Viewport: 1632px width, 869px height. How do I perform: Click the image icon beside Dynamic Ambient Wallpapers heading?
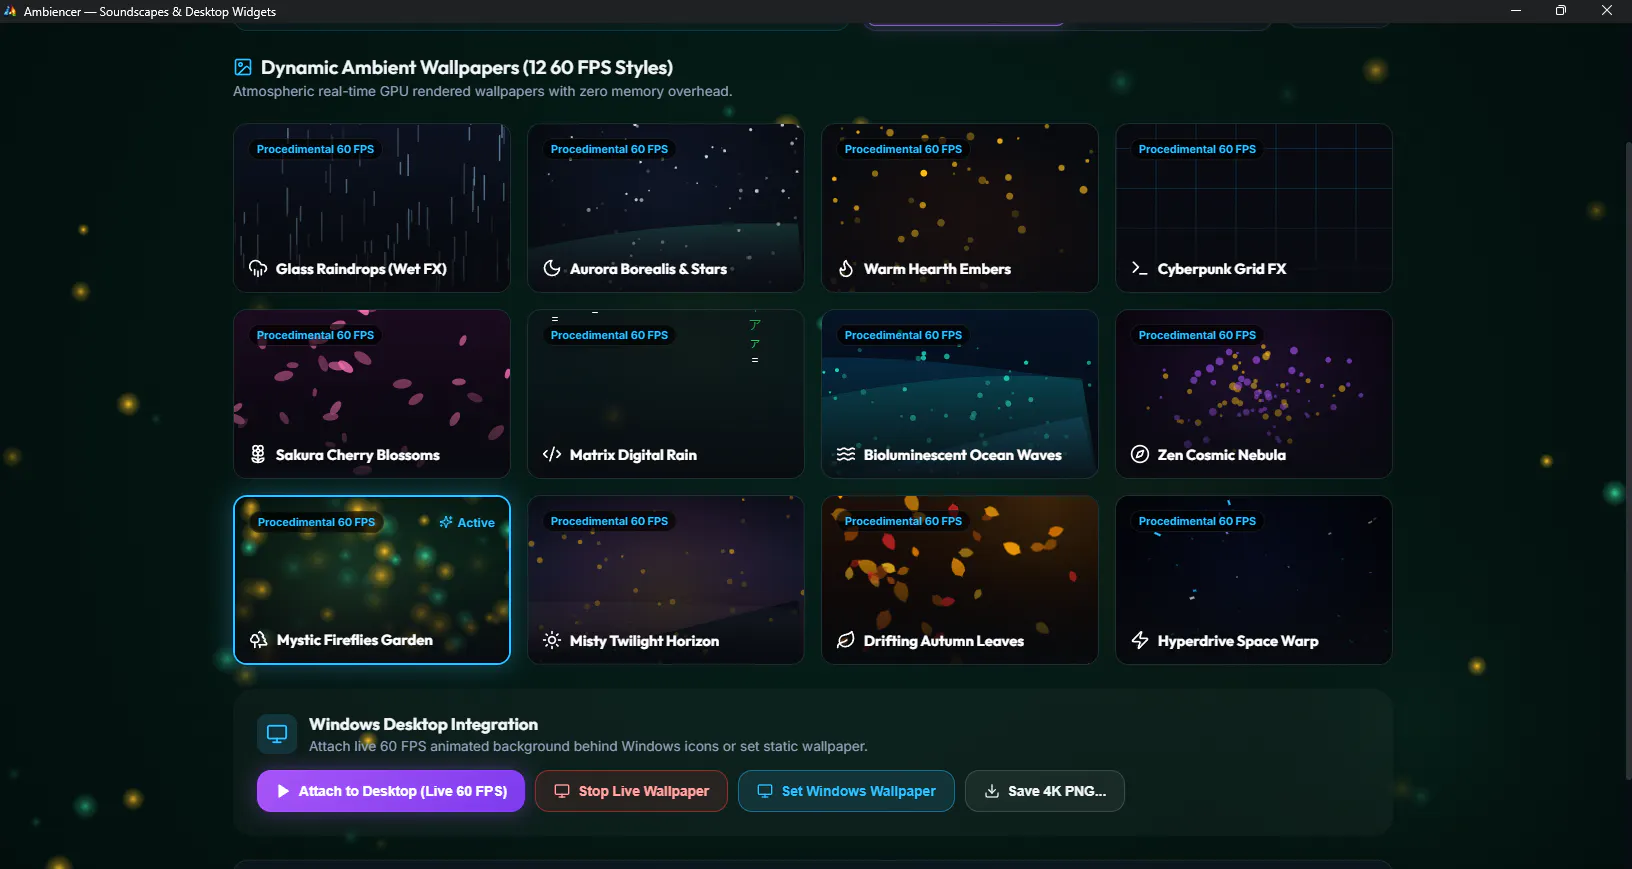tap(243, 67)
